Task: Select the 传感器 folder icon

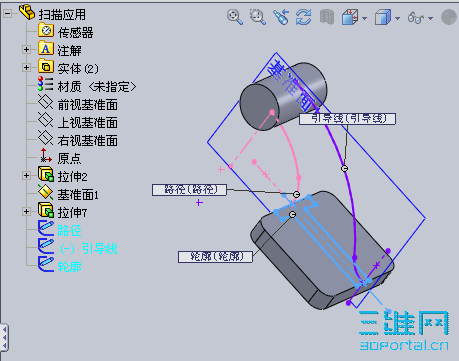Action: pos(46,30)
